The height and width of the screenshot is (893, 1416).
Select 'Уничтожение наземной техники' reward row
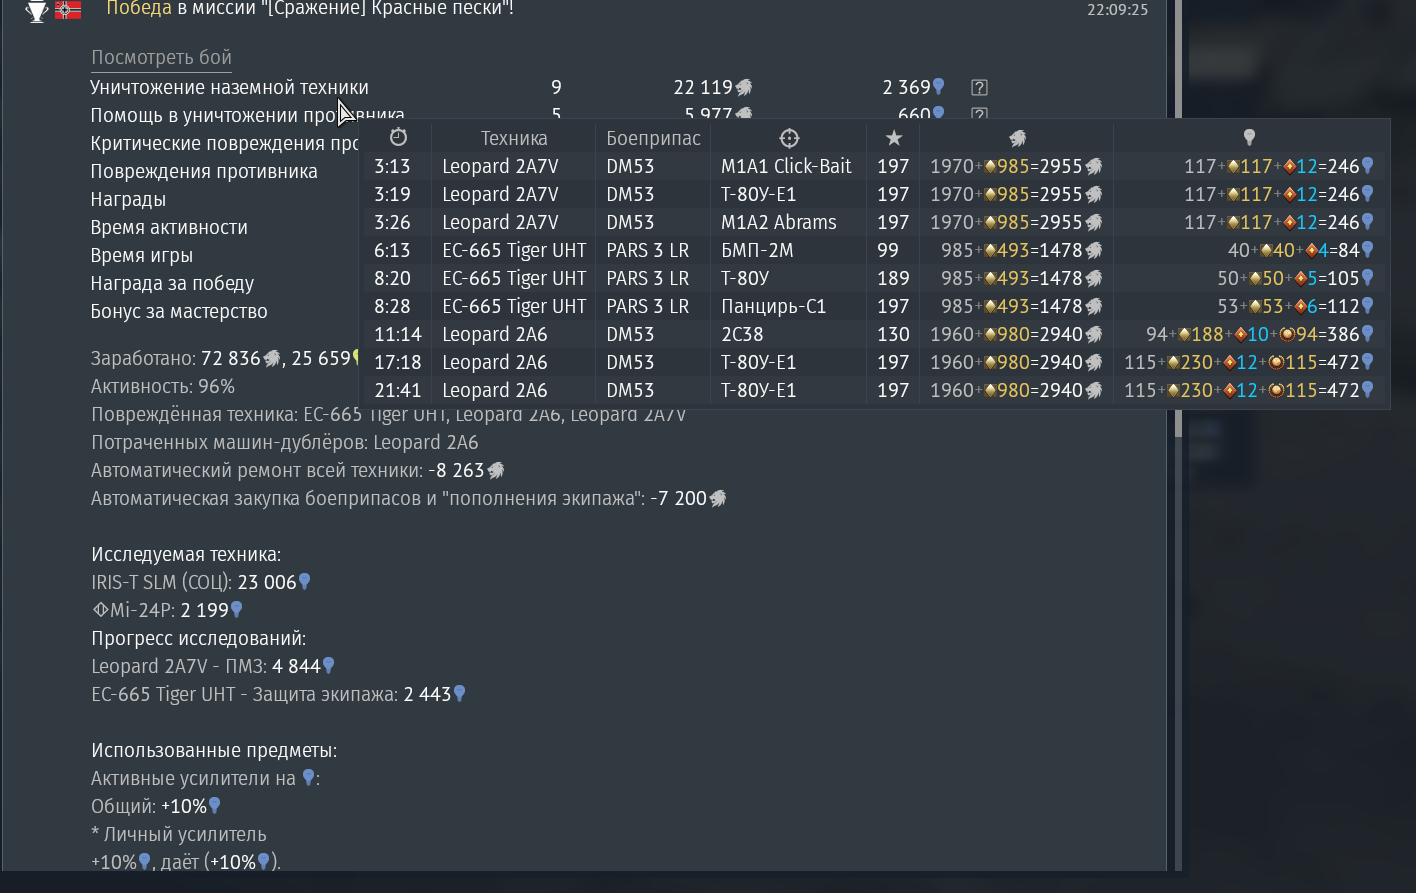540,88
